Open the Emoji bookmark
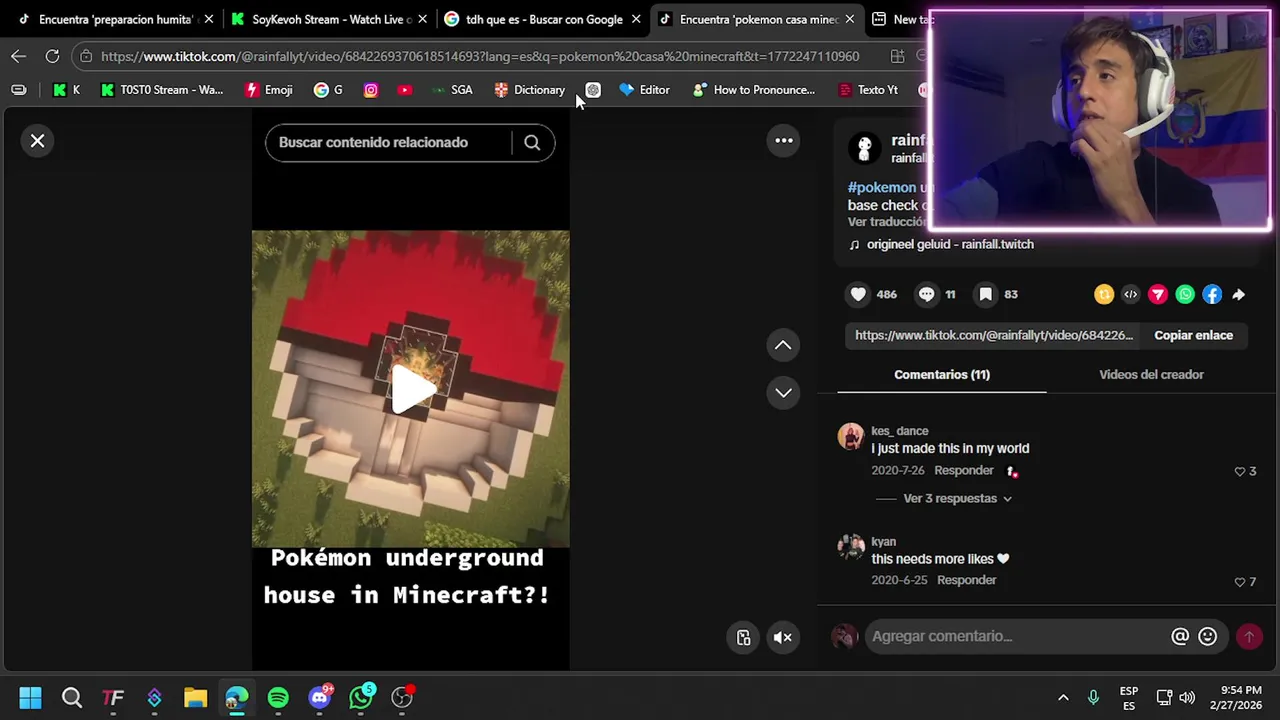Image resolution: width=1280 pixels, height=720 pixels. (269, 90)
